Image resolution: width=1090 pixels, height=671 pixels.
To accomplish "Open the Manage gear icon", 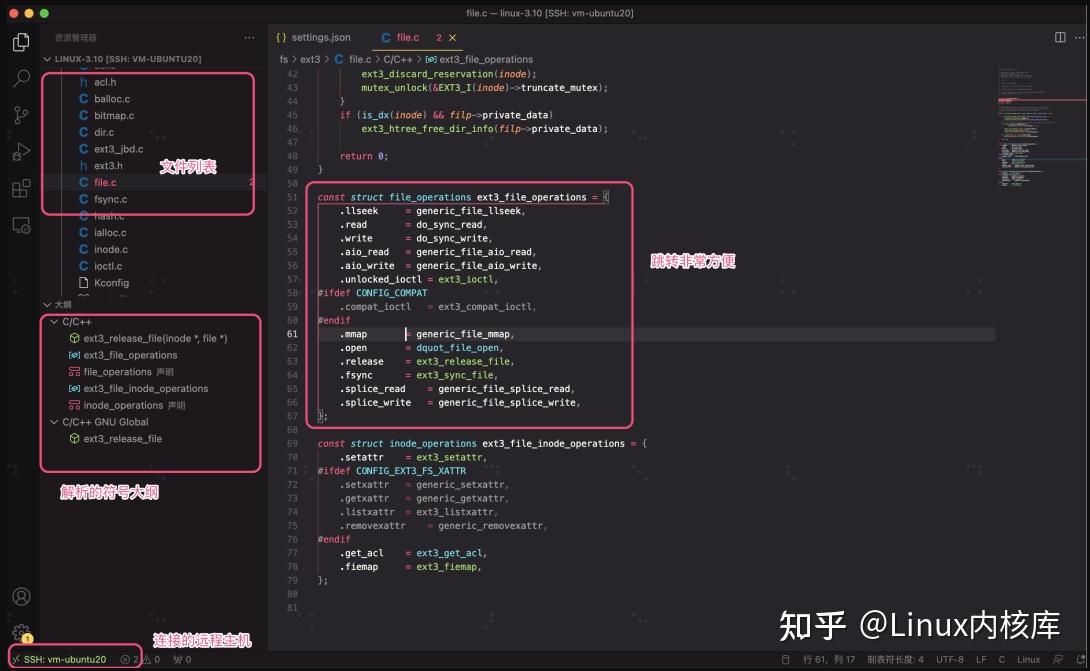I will point(21,633).
